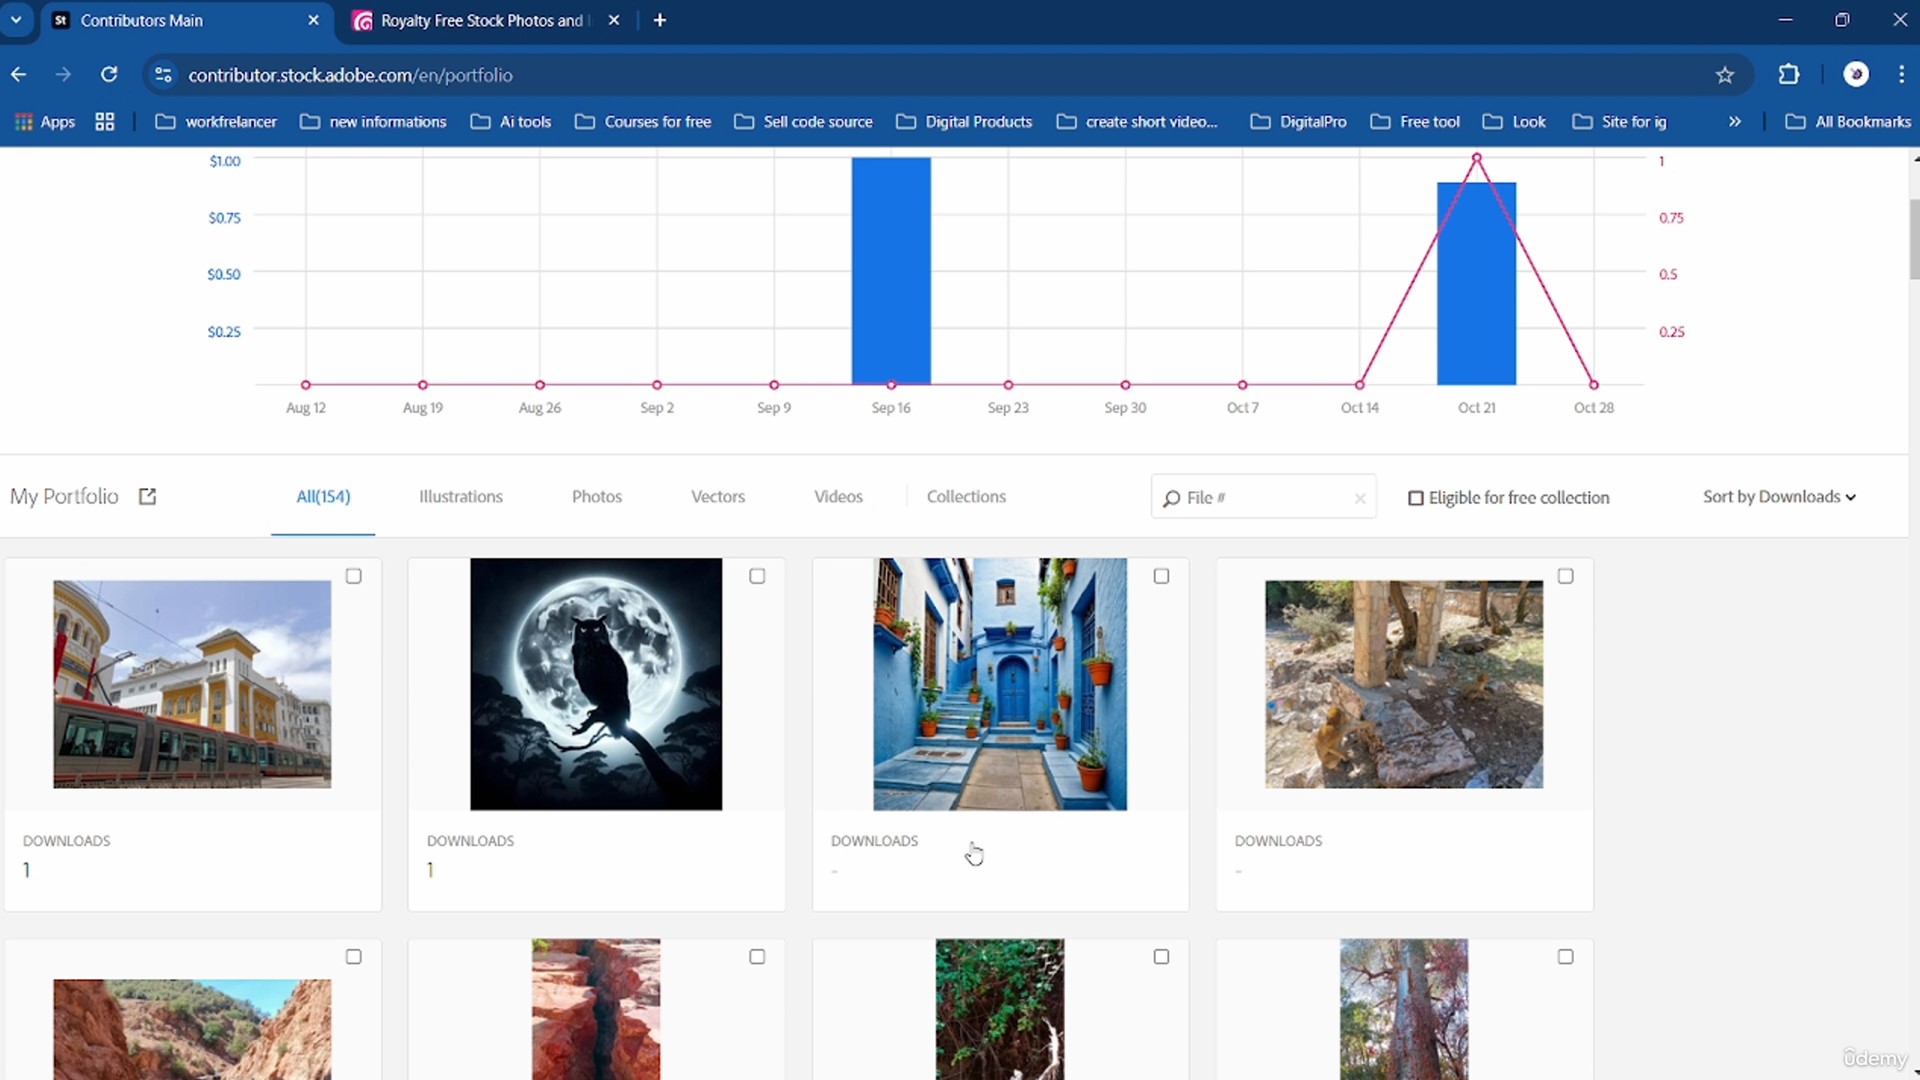Open the DigitalPro bookmark folder
The image size is (1920, 1080).
click(x=1298, y=122)
